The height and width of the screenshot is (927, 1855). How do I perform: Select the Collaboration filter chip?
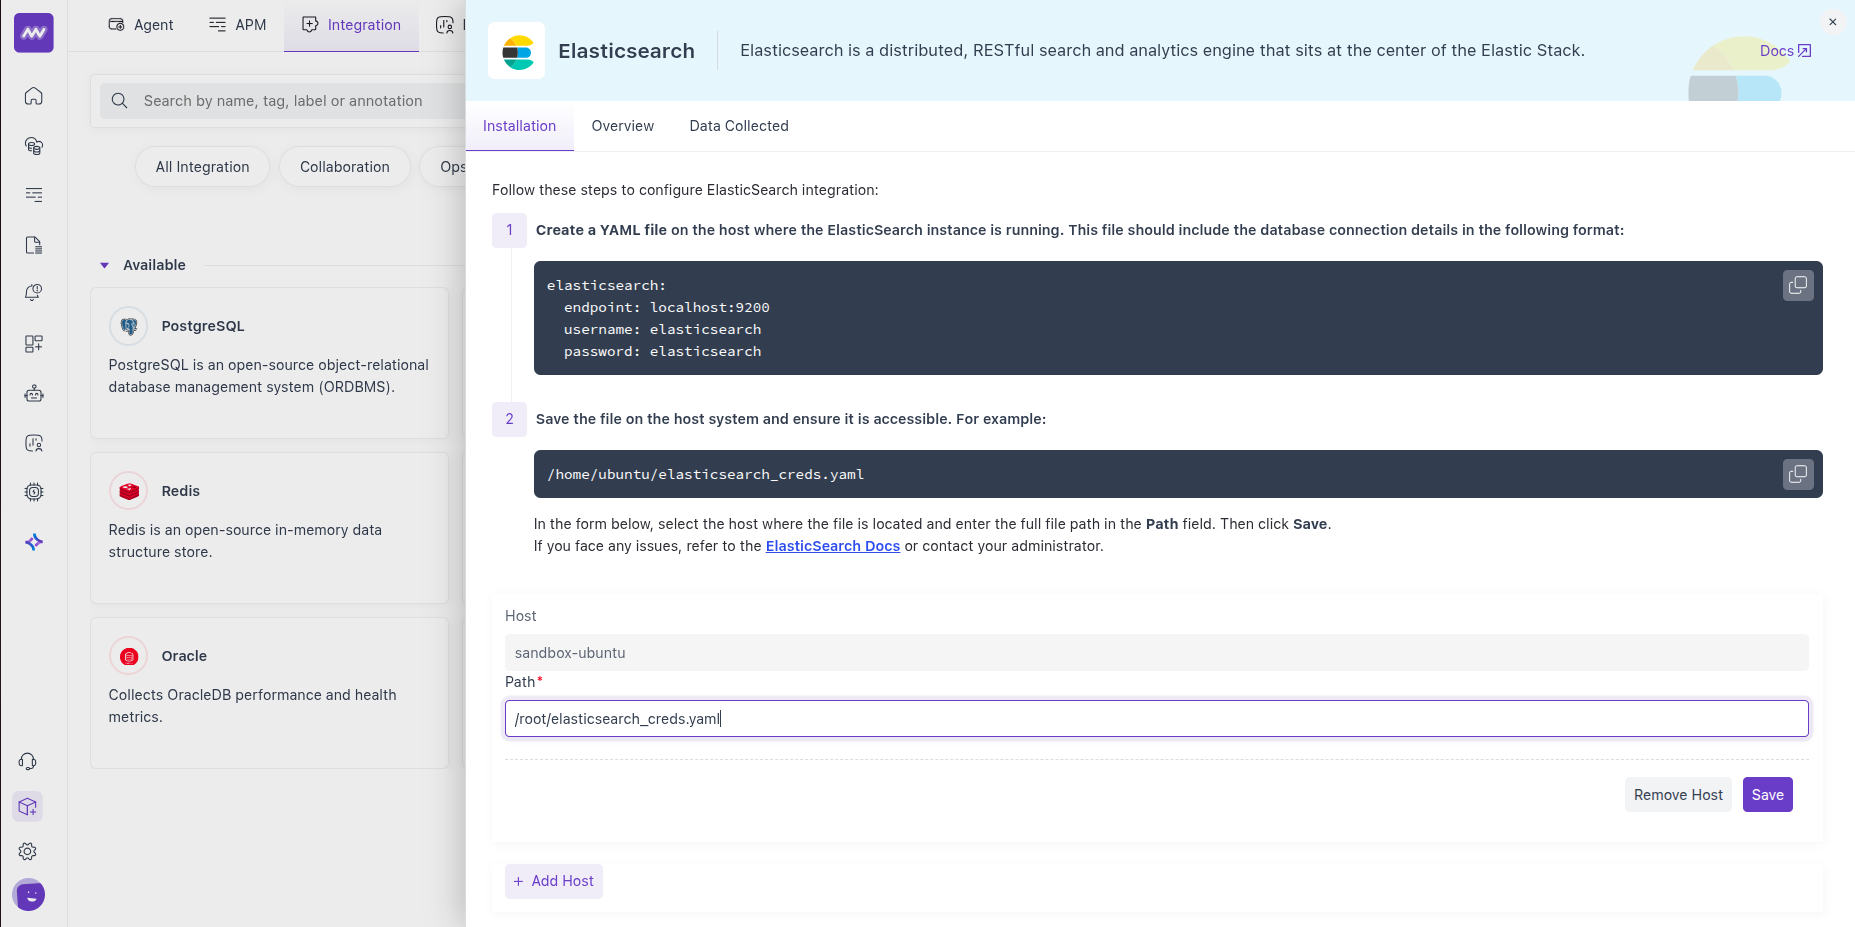344,166
